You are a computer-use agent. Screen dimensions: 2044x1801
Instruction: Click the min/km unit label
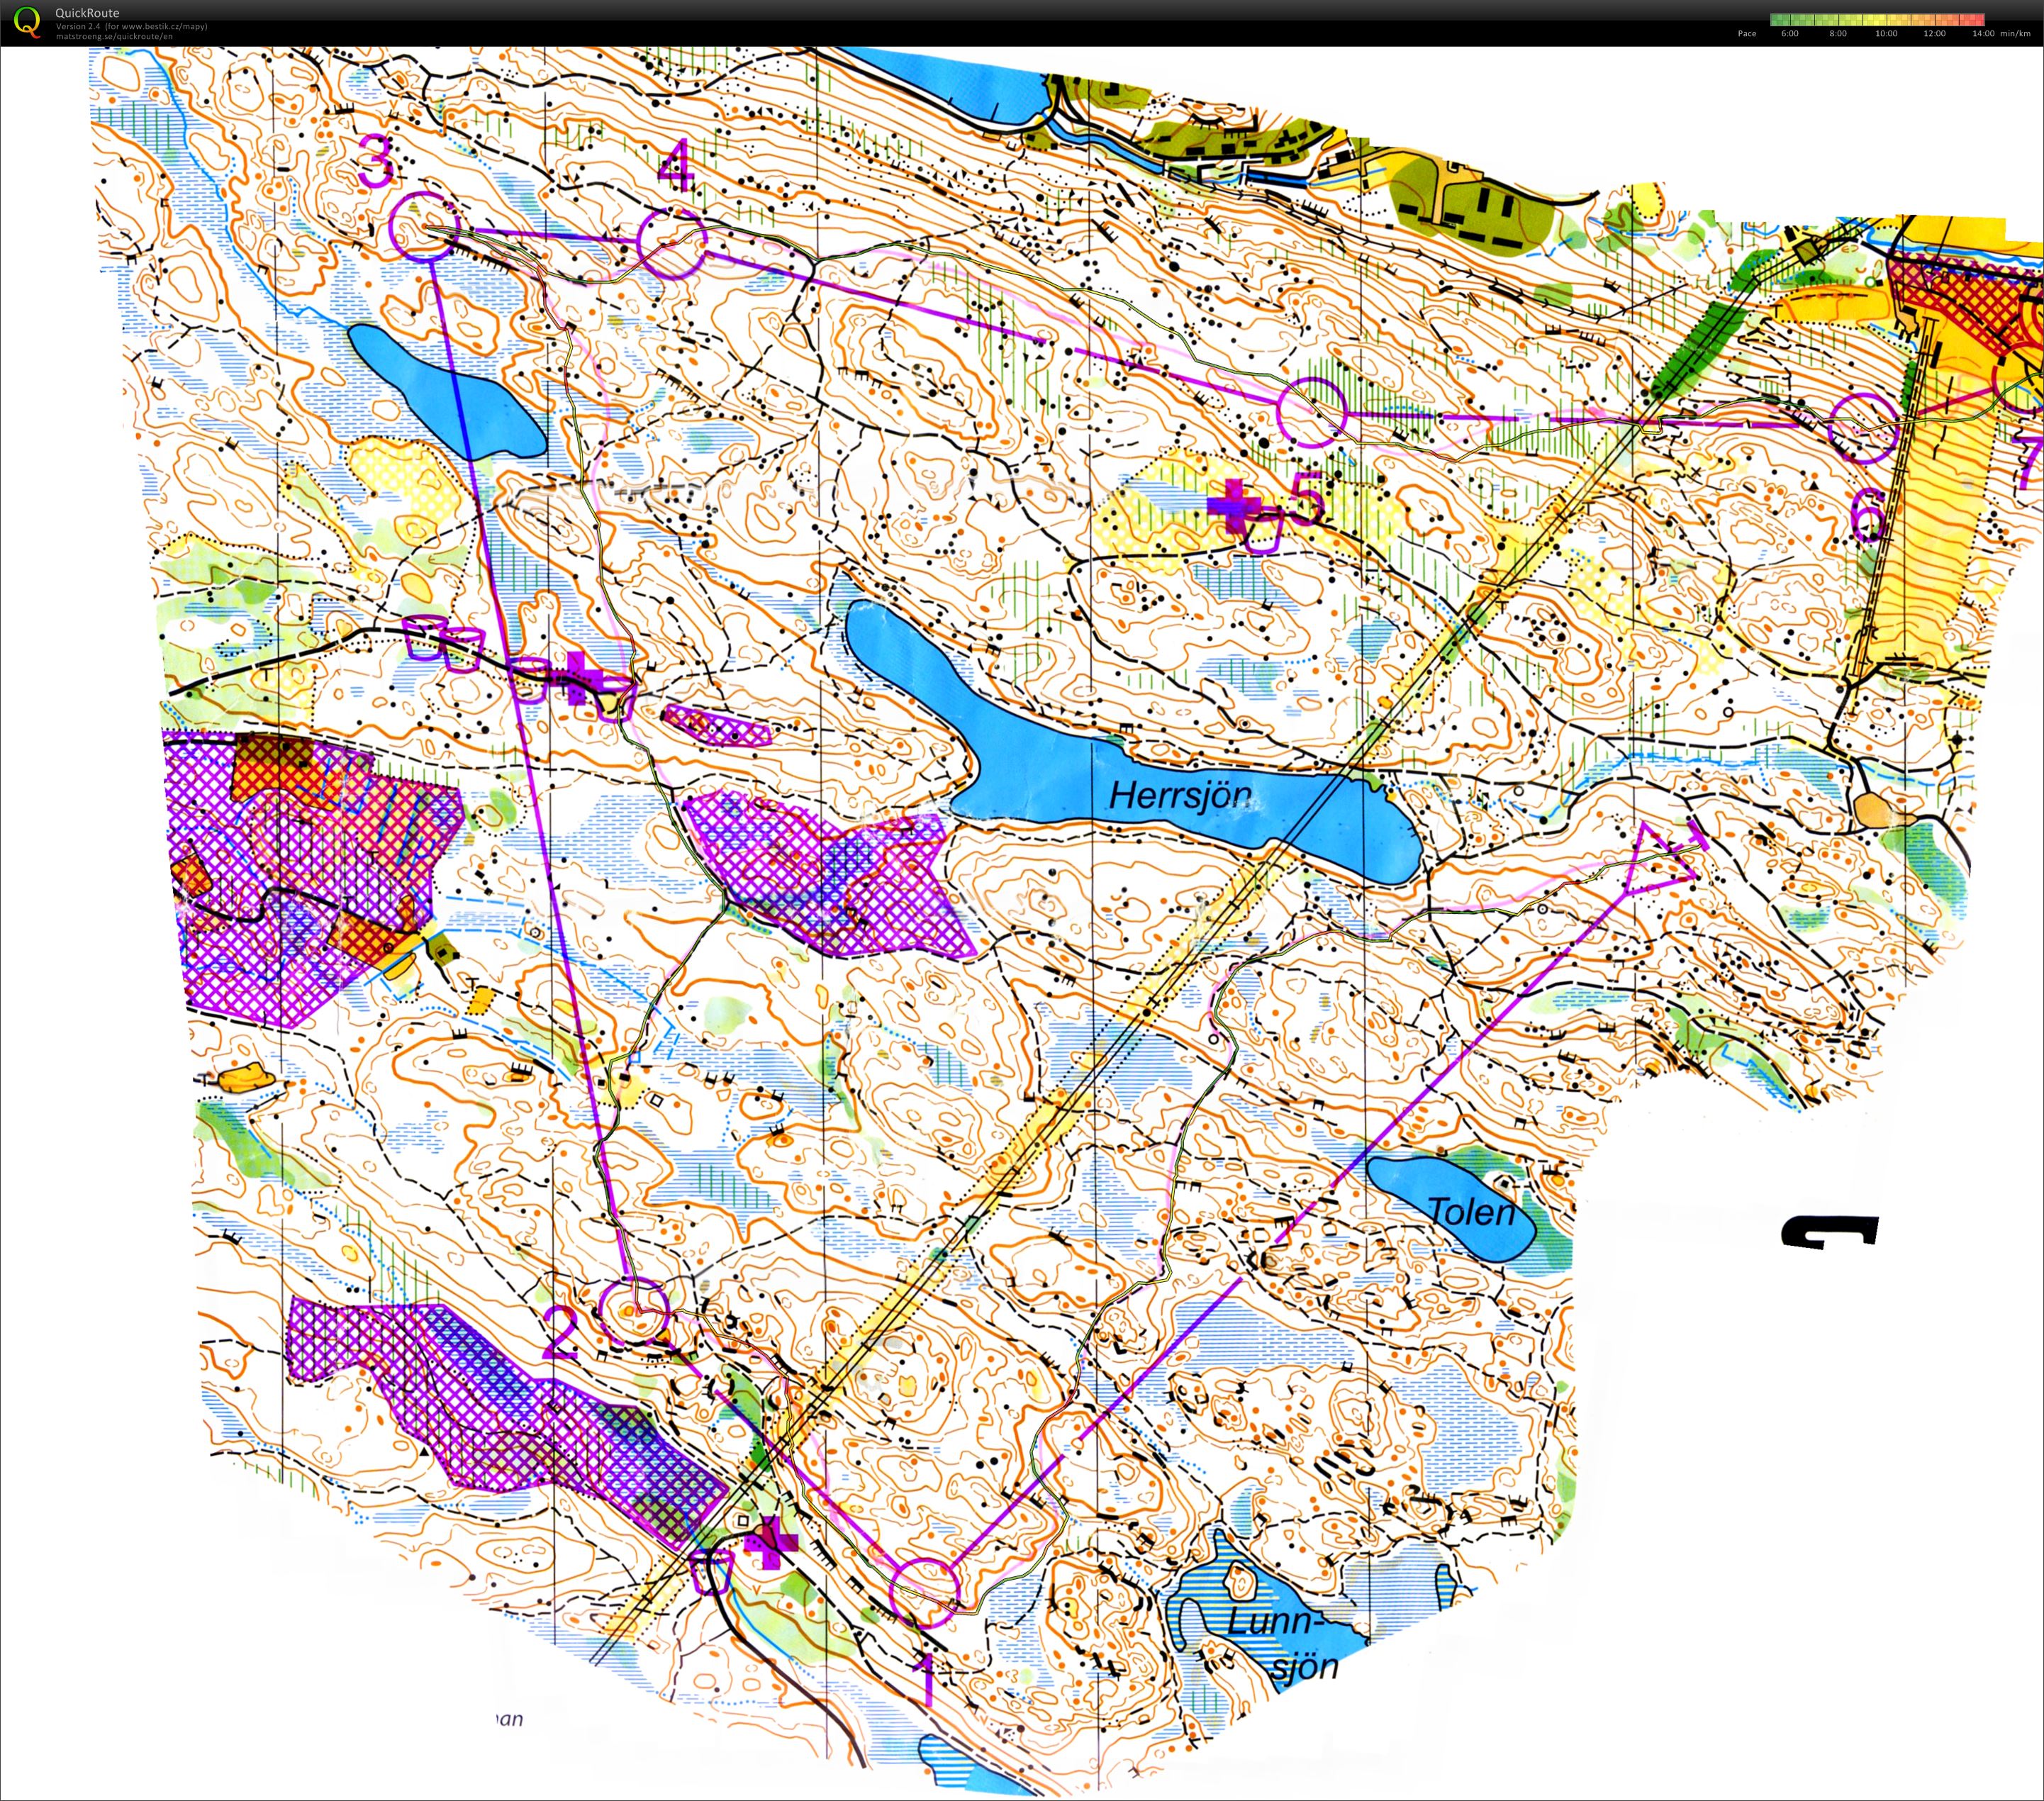2015,33
